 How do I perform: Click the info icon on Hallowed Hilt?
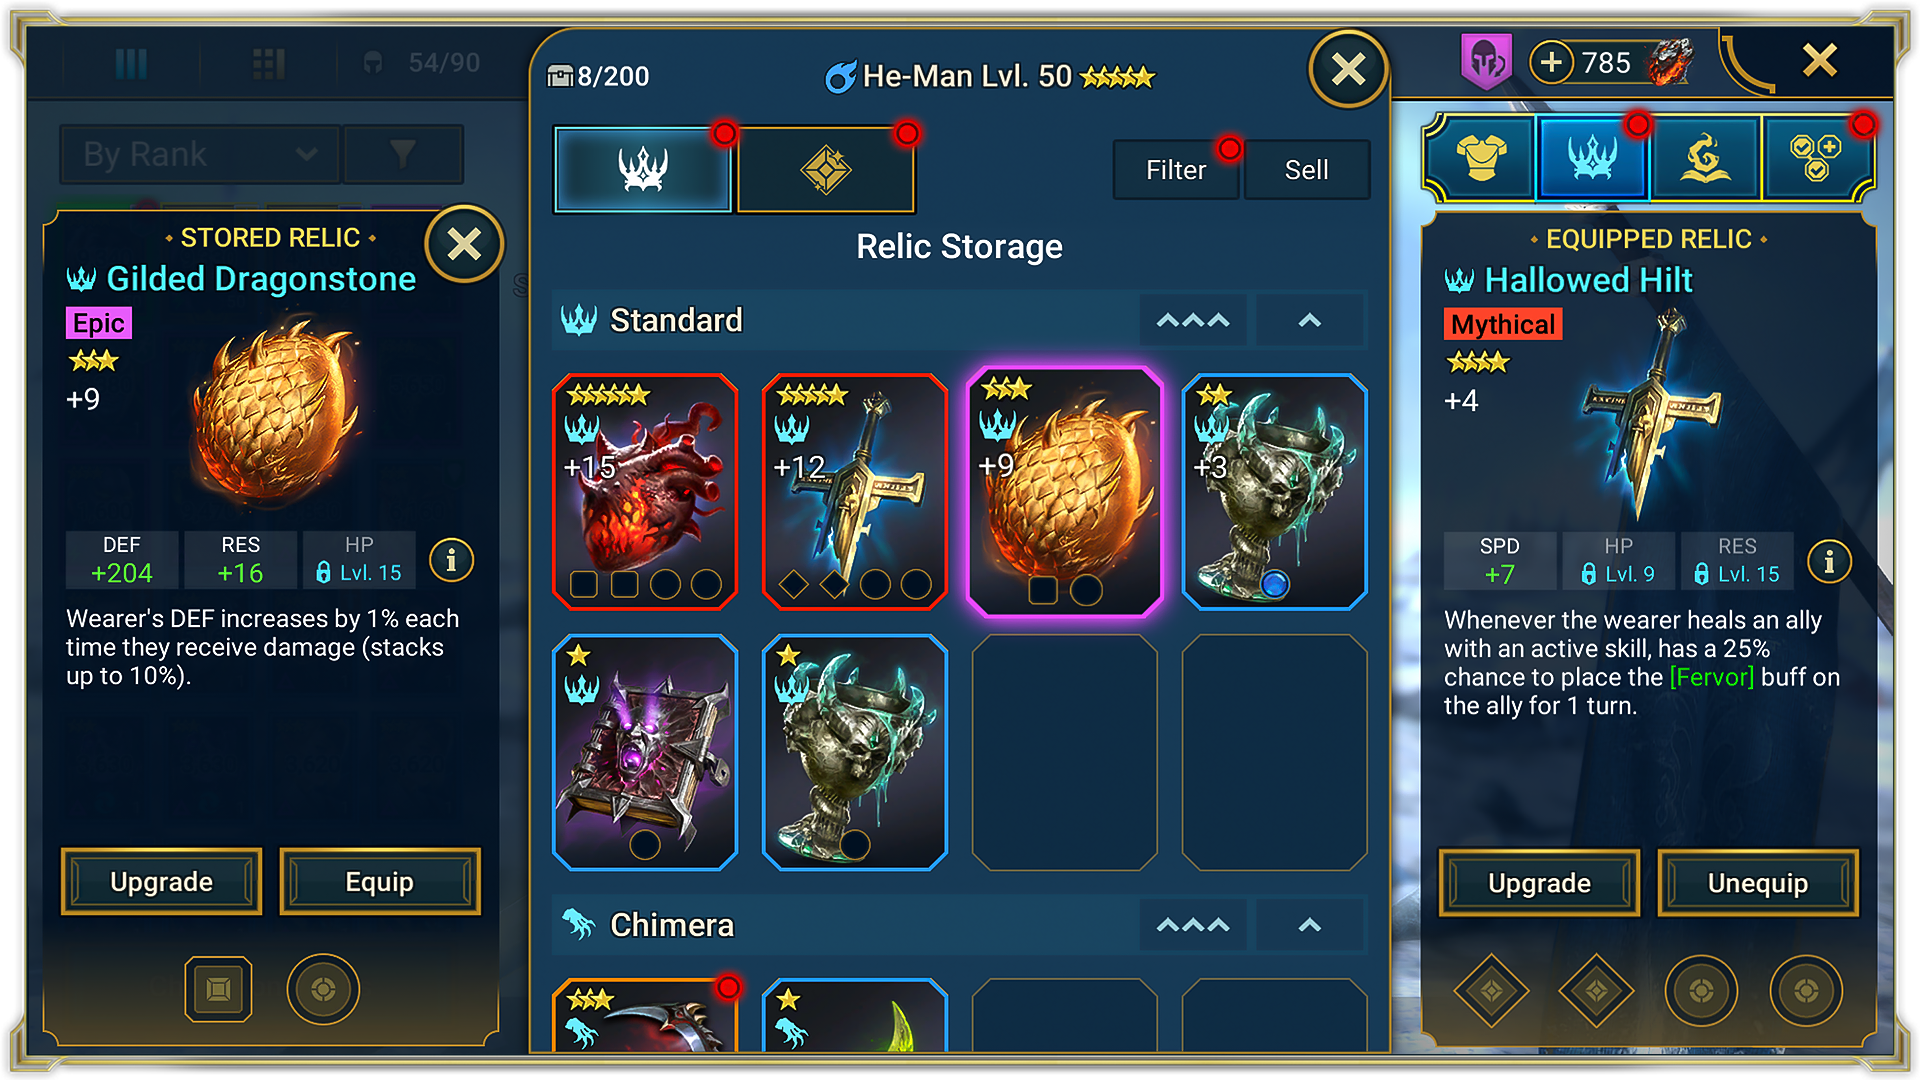(1829, 561)
